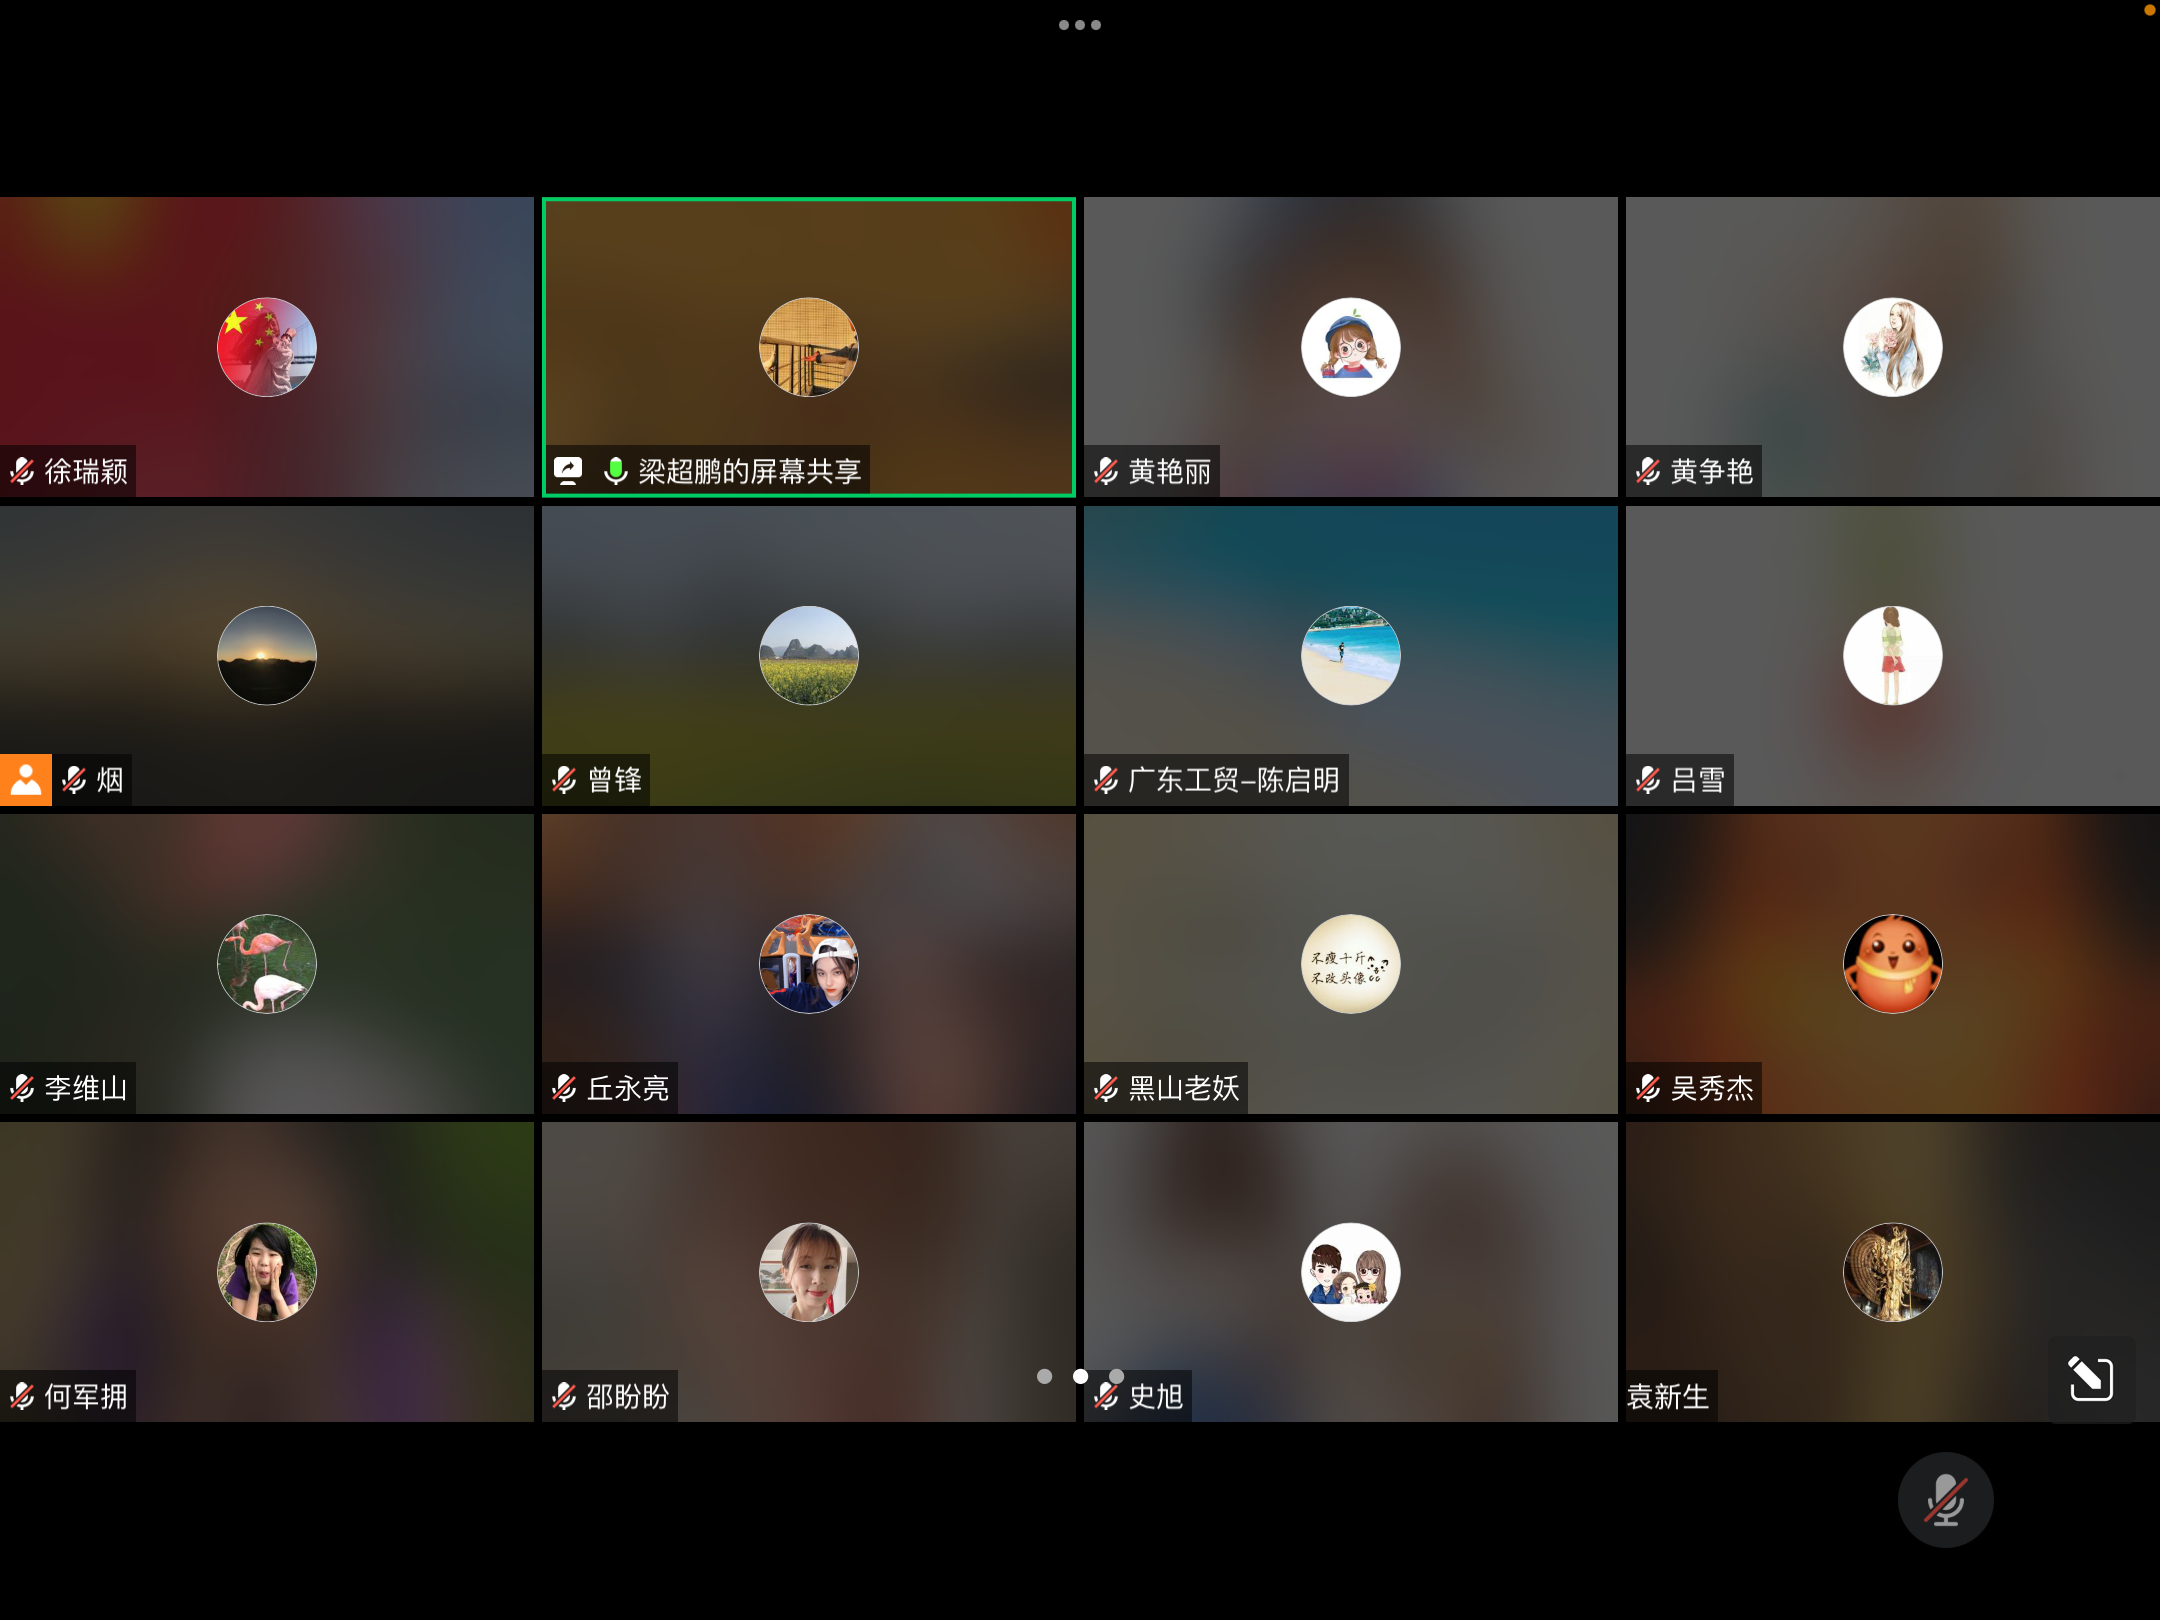The width and height of the screenshot is (2160, 1620).
Task: Go to the first page dot
Action: 1044,1376
